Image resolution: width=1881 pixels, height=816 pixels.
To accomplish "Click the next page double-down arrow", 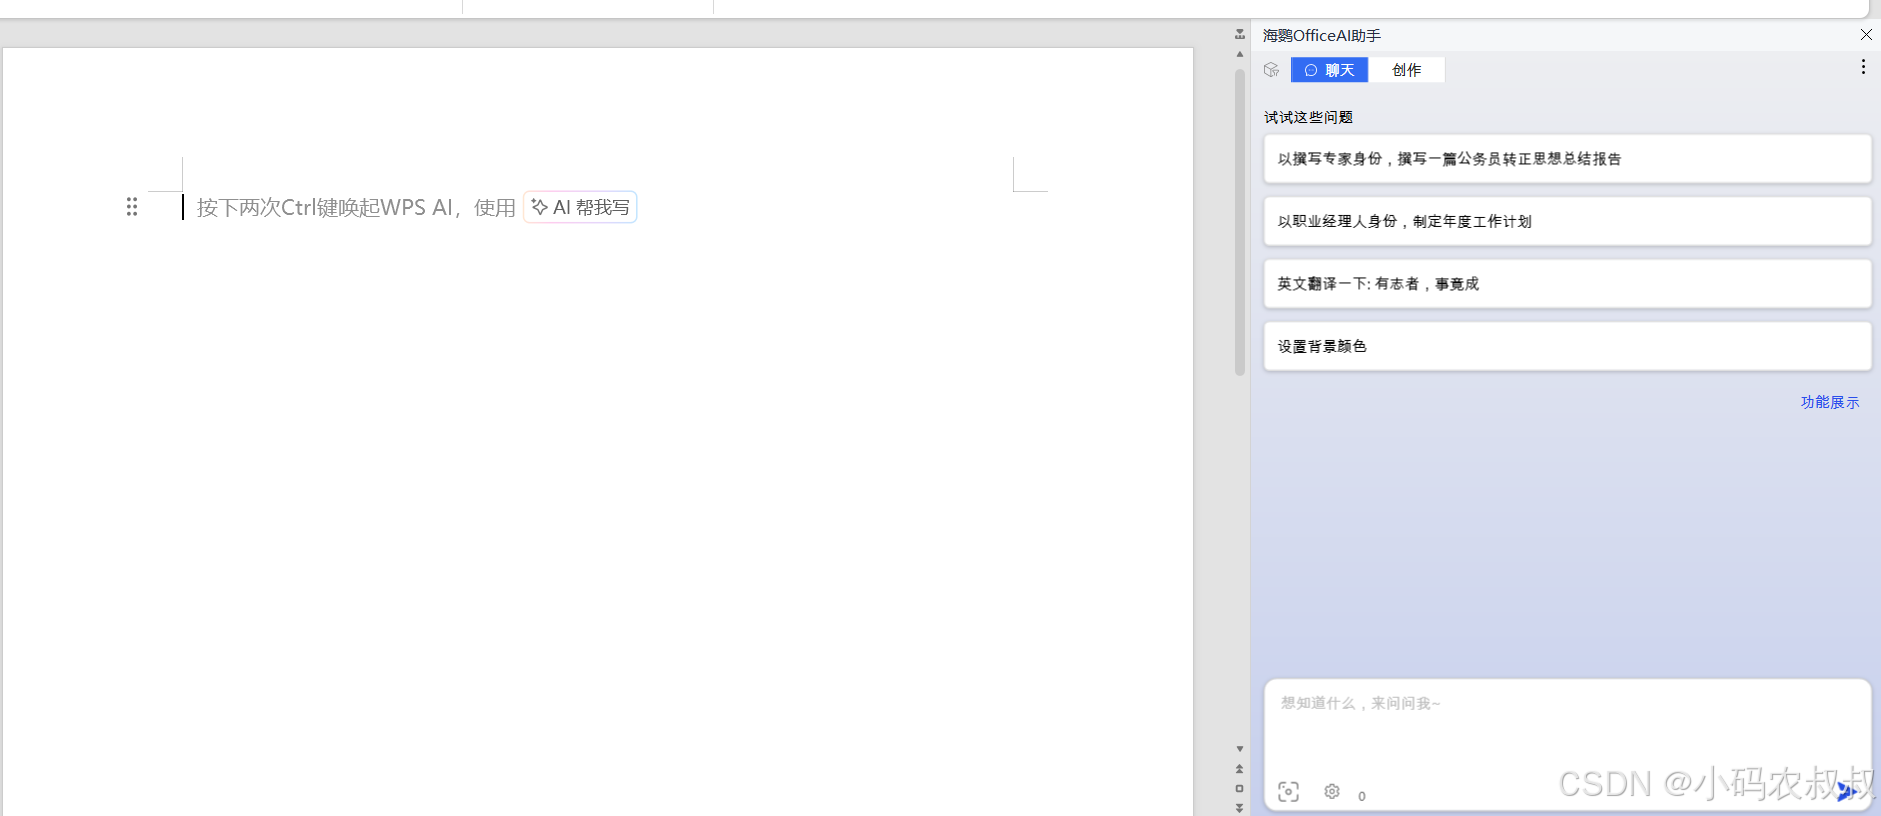I will click(x=1240, y=807).
